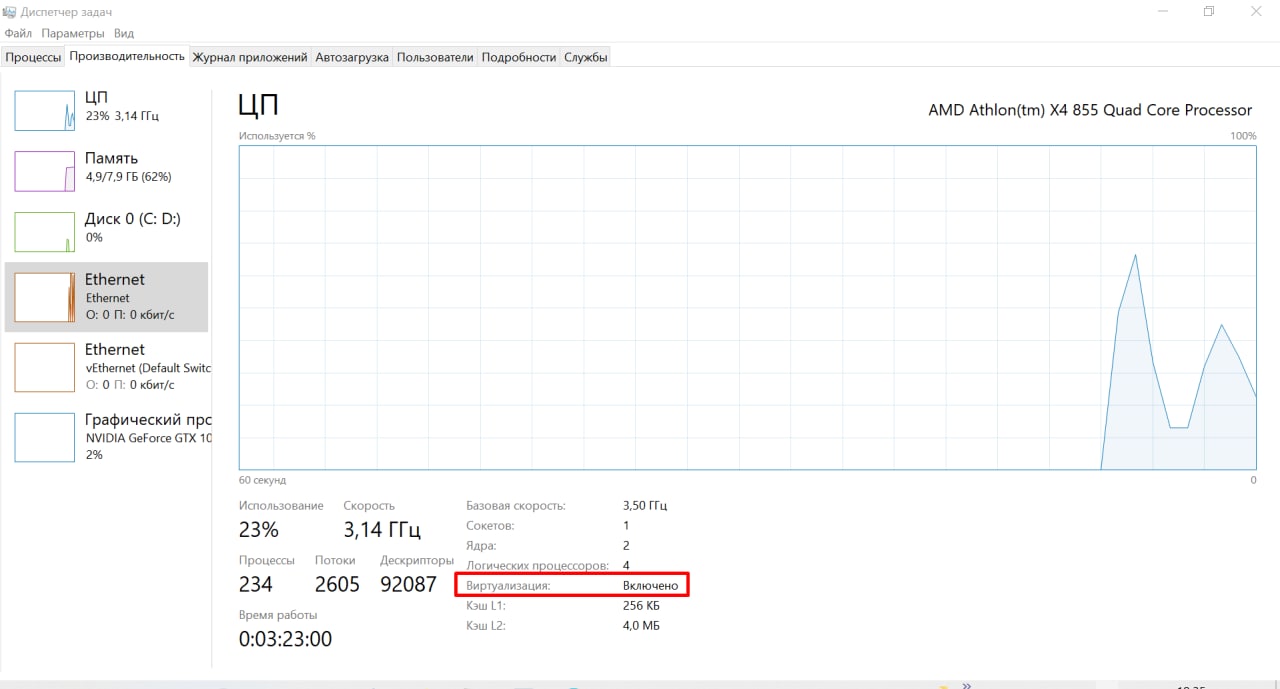Switch to the Подробности tab

point(519,57)
